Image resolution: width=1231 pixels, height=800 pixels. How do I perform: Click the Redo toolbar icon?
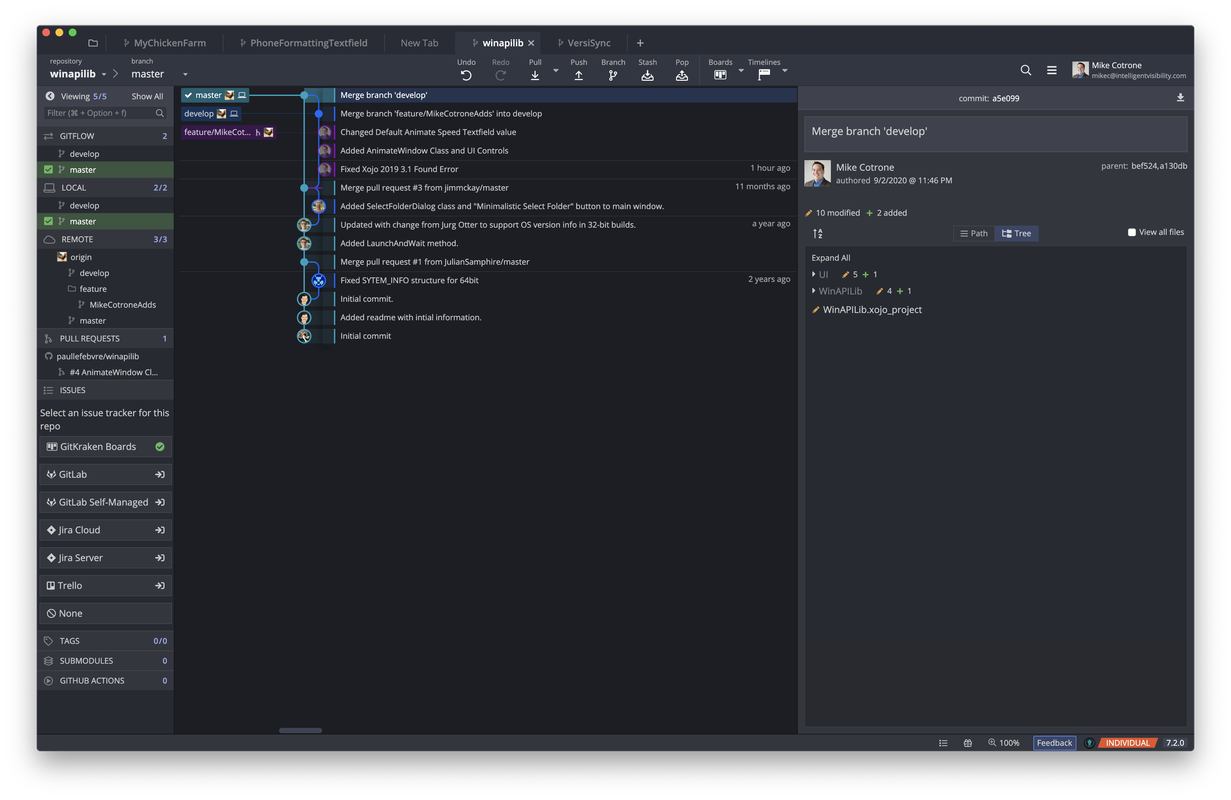click(x=500, y=75)
